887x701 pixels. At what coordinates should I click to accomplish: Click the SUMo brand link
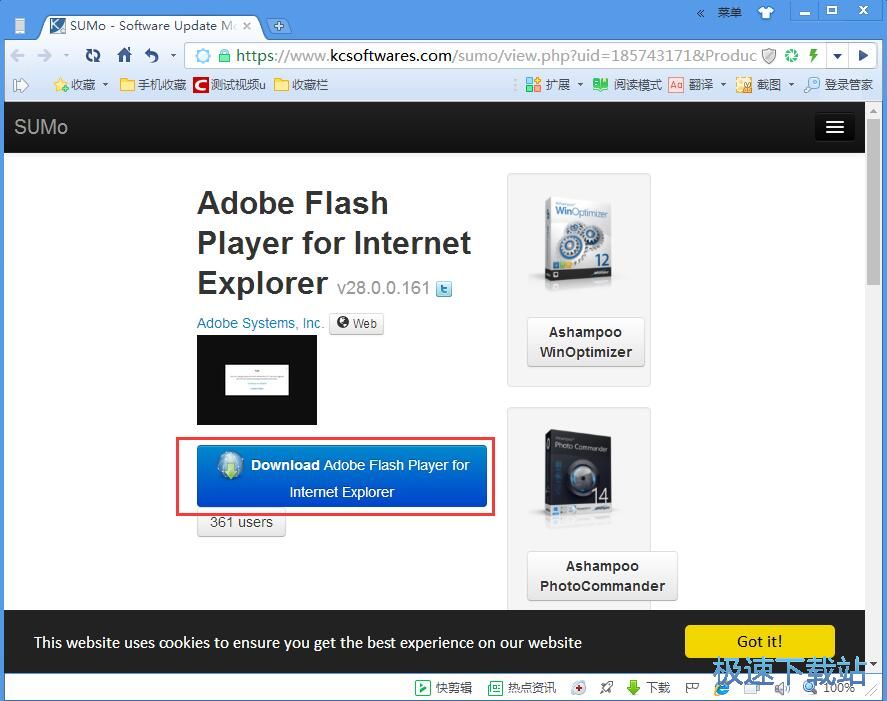point(41,127)
